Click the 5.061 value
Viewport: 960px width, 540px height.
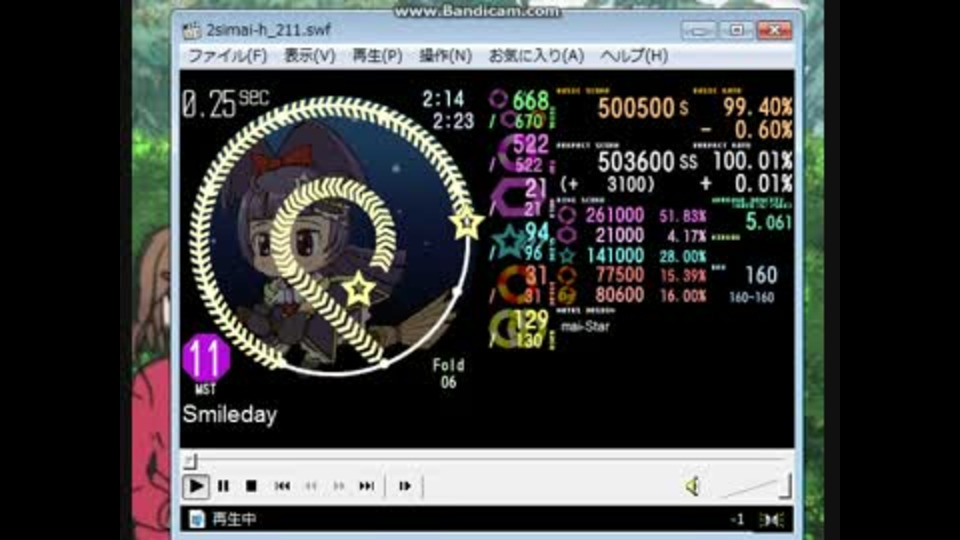coord(768,222)
